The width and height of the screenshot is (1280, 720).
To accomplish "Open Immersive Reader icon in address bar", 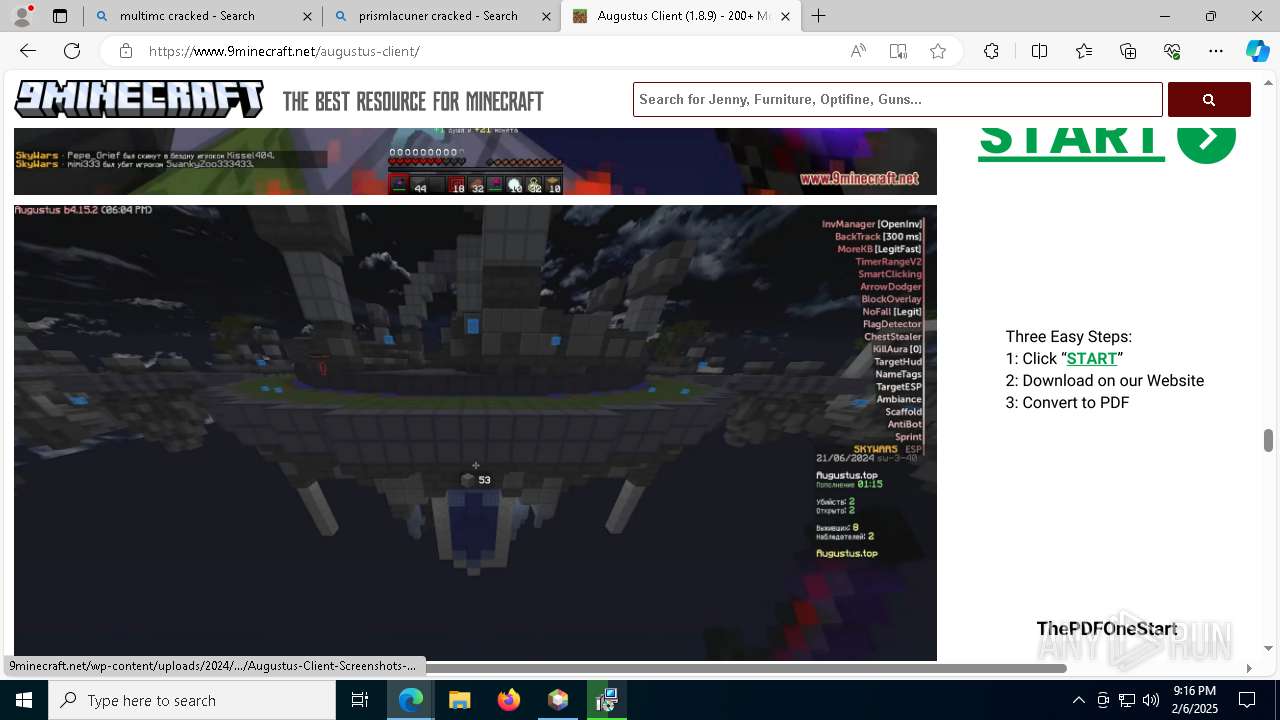I will coord(898,51).
